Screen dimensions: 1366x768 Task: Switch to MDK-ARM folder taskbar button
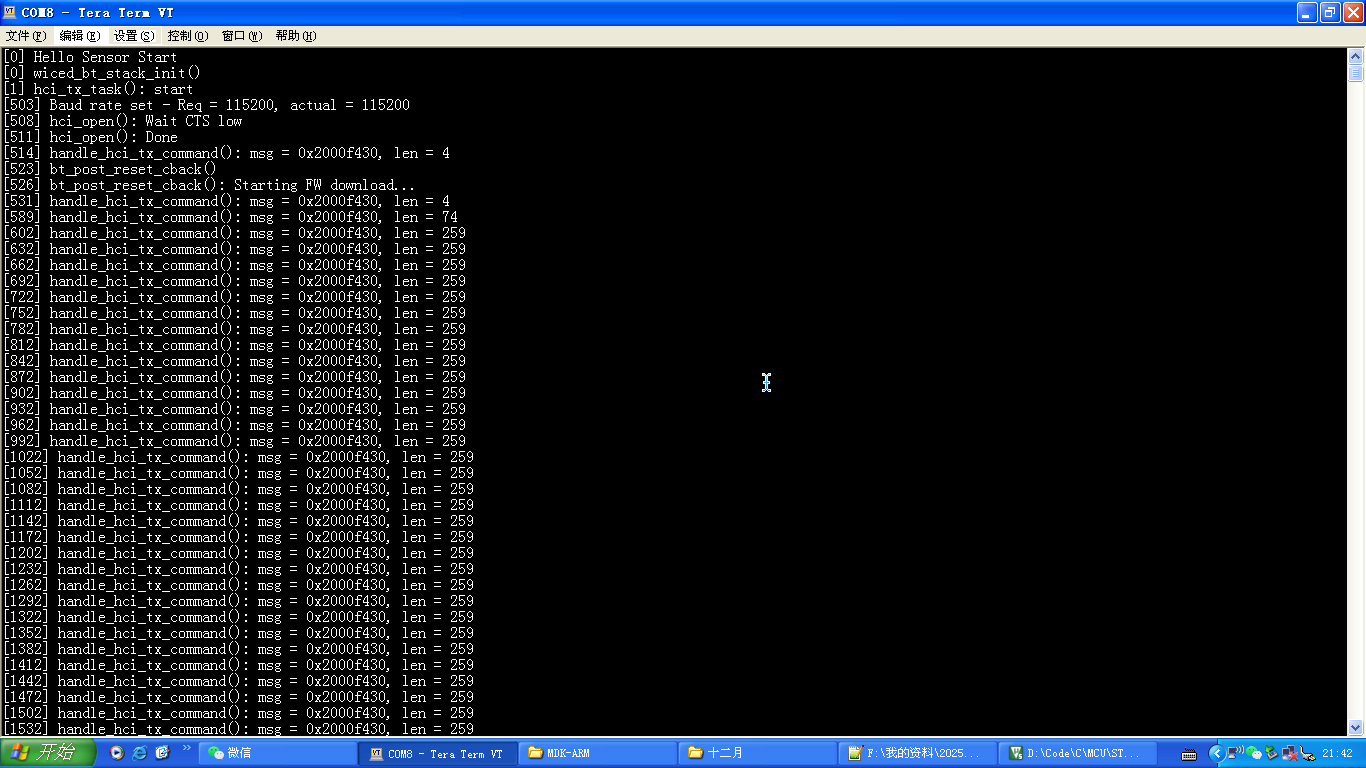[x=597, y=753]
